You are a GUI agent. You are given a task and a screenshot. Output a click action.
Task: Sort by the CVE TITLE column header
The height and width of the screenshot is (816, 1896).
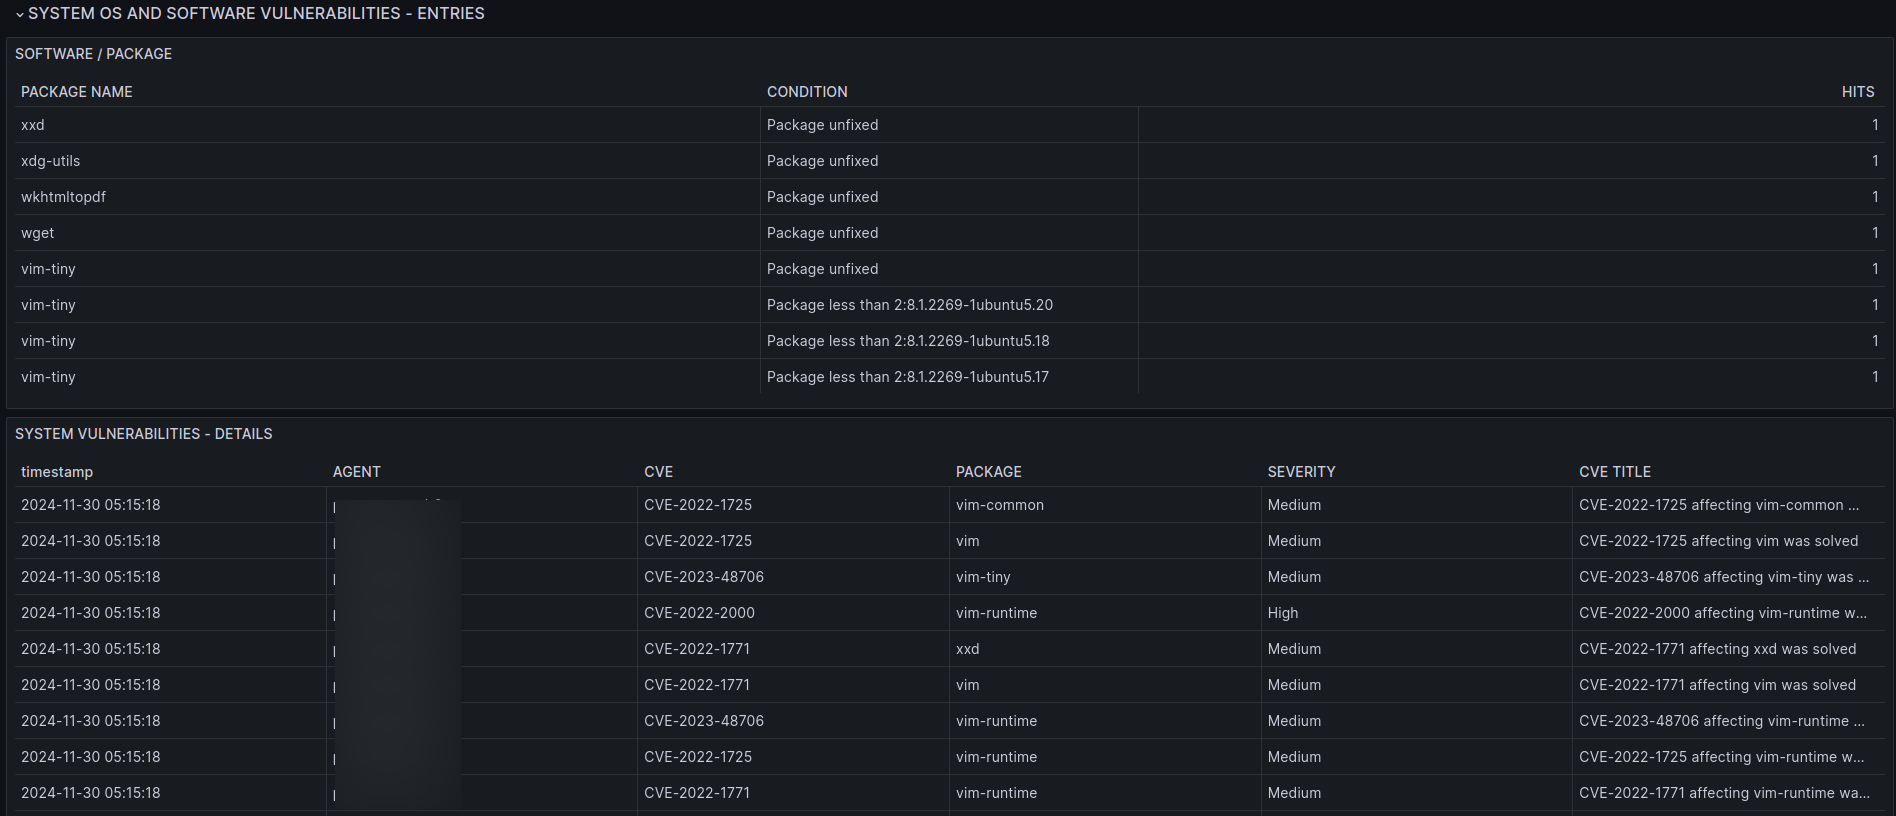click(x=1614, y=472)
